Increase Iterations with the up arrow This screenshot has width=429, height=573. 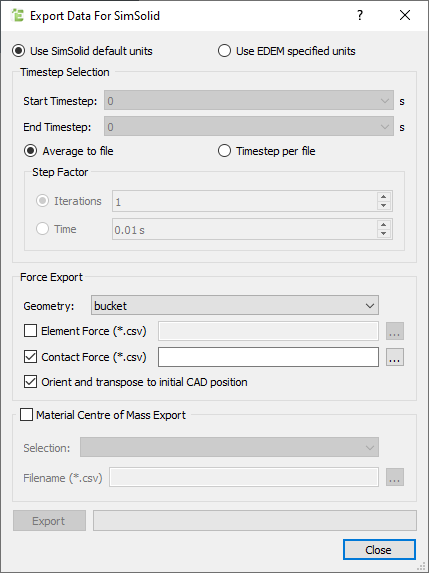(x=383, y=197)
